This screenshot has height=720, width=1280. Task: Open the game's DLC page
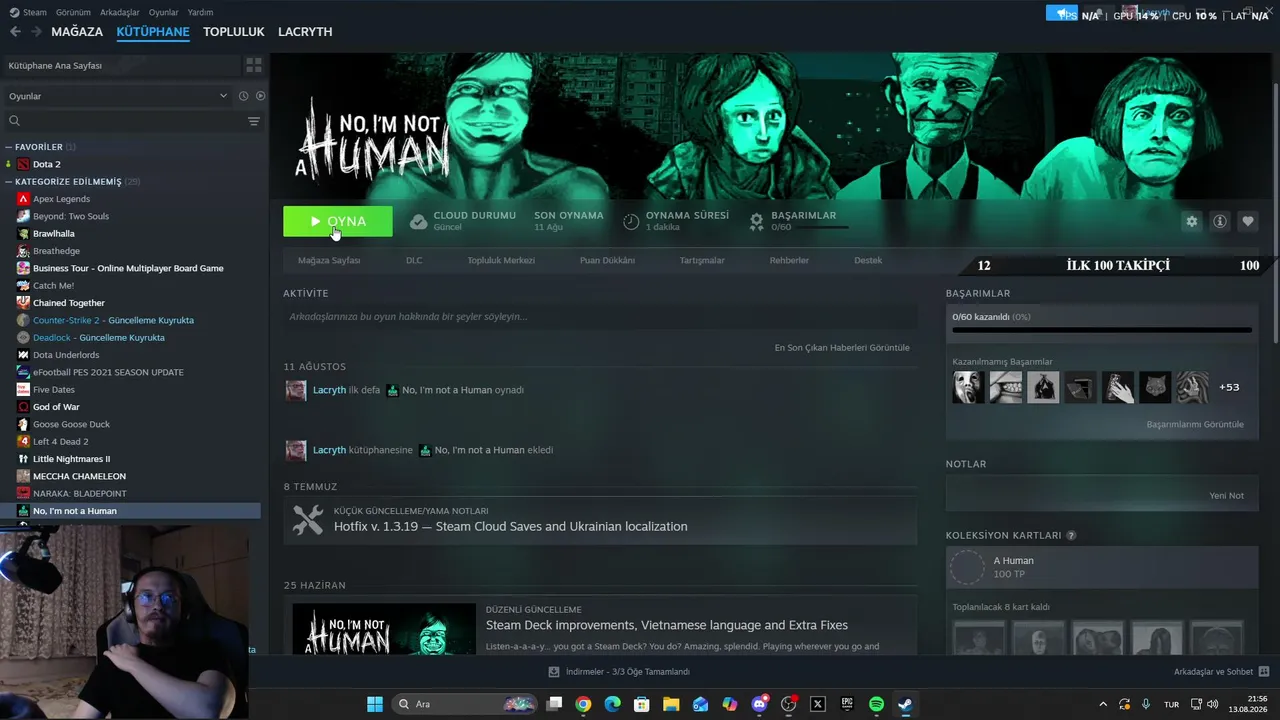[x=414, y=260]
